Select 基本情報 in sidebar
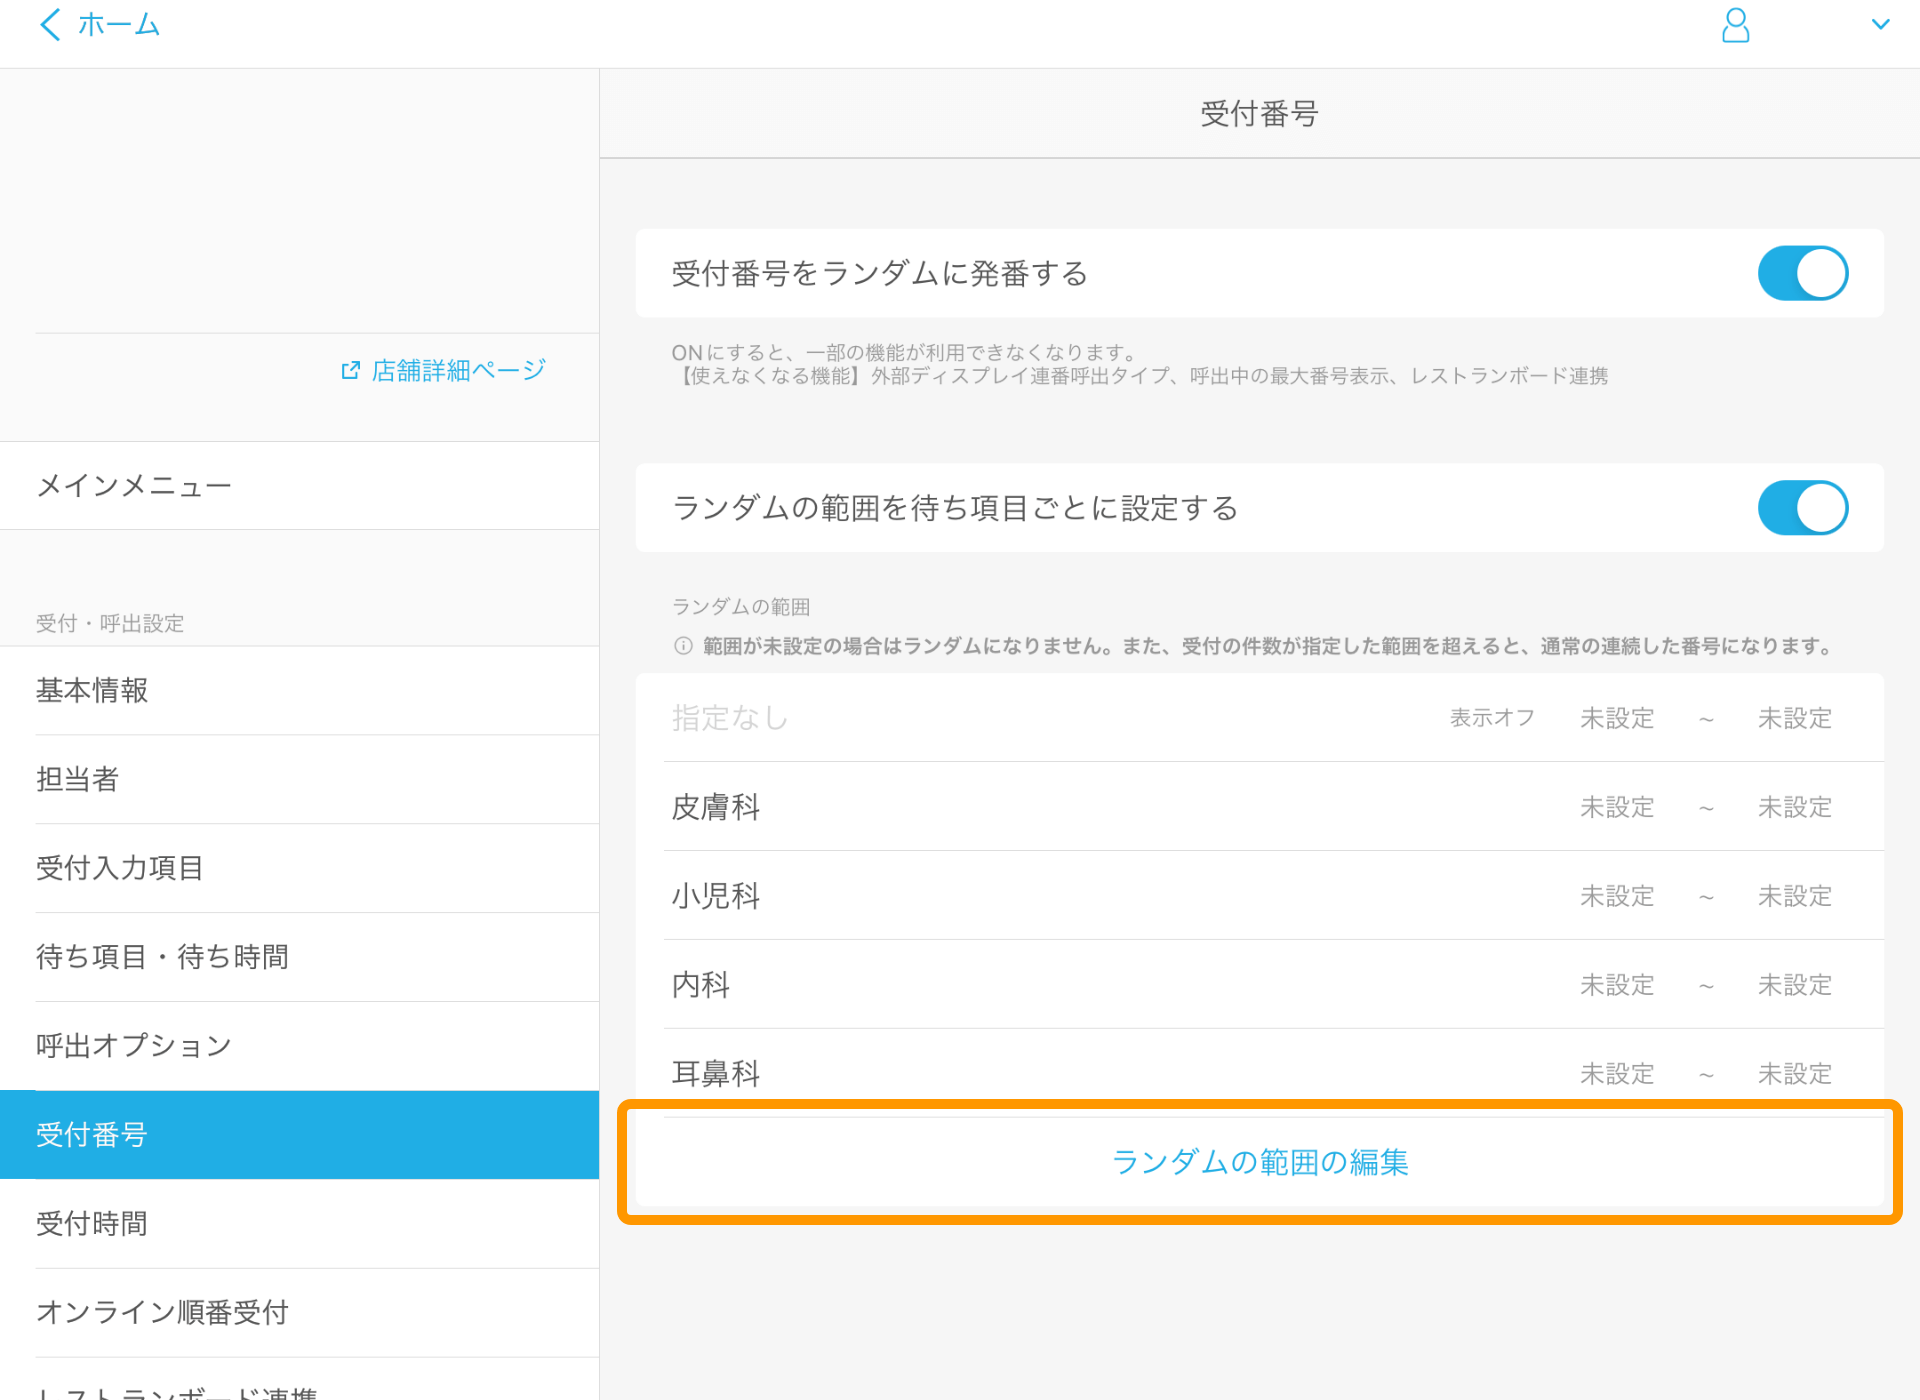Viewport: 1920px width, 1400px height. (300, 691)
